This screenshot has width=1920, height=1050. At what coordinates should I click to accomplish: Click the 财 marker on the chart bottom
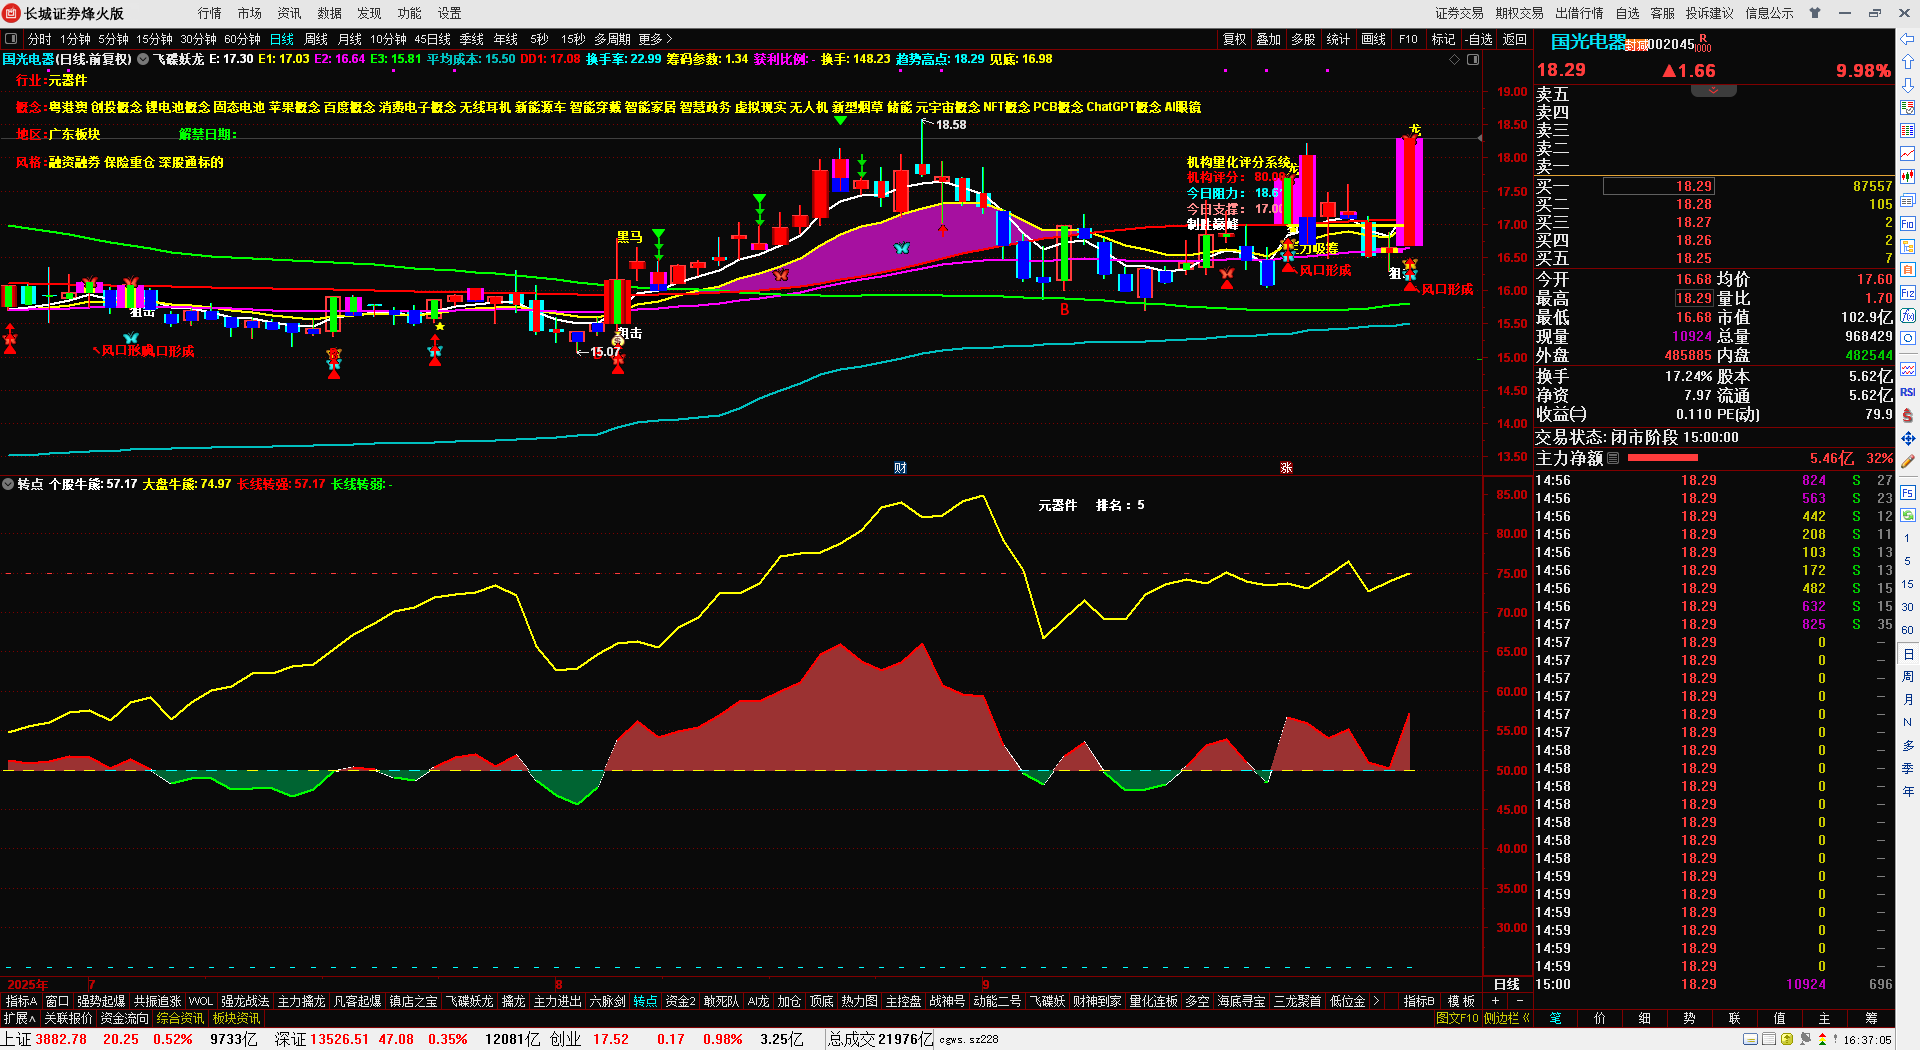(900, 468)
